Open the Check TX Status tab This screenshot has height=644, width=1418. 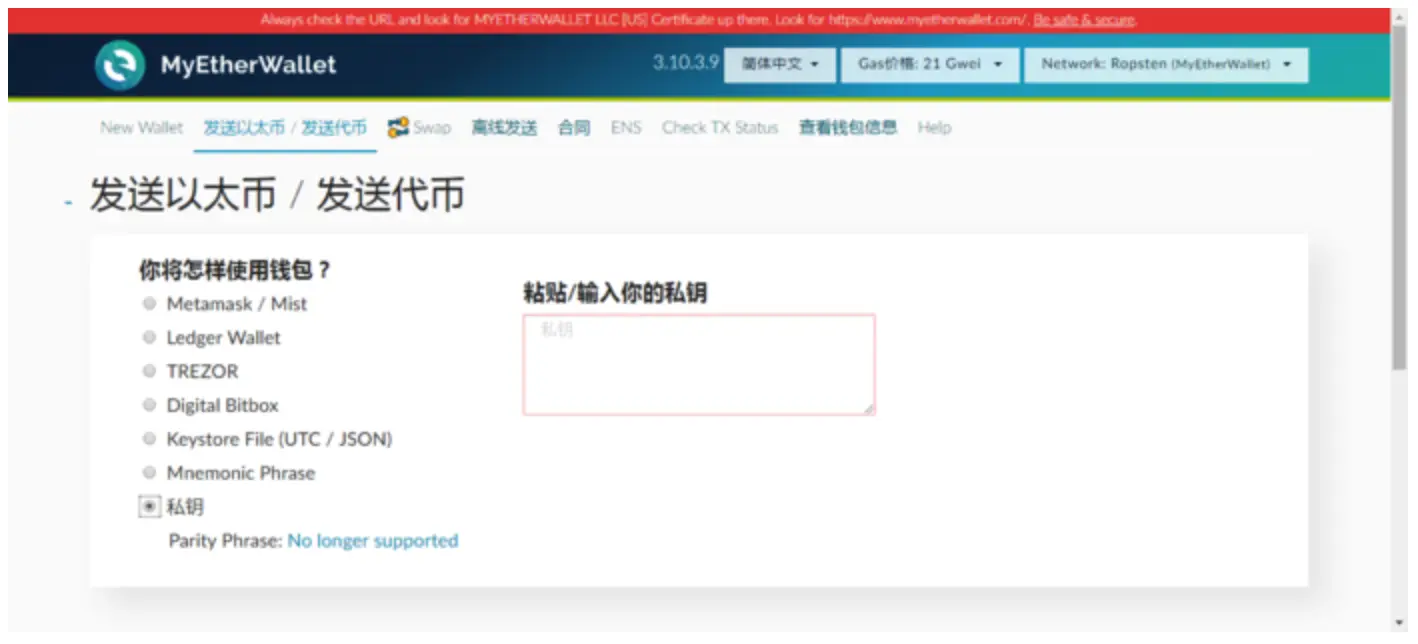[x=720, y=128]
